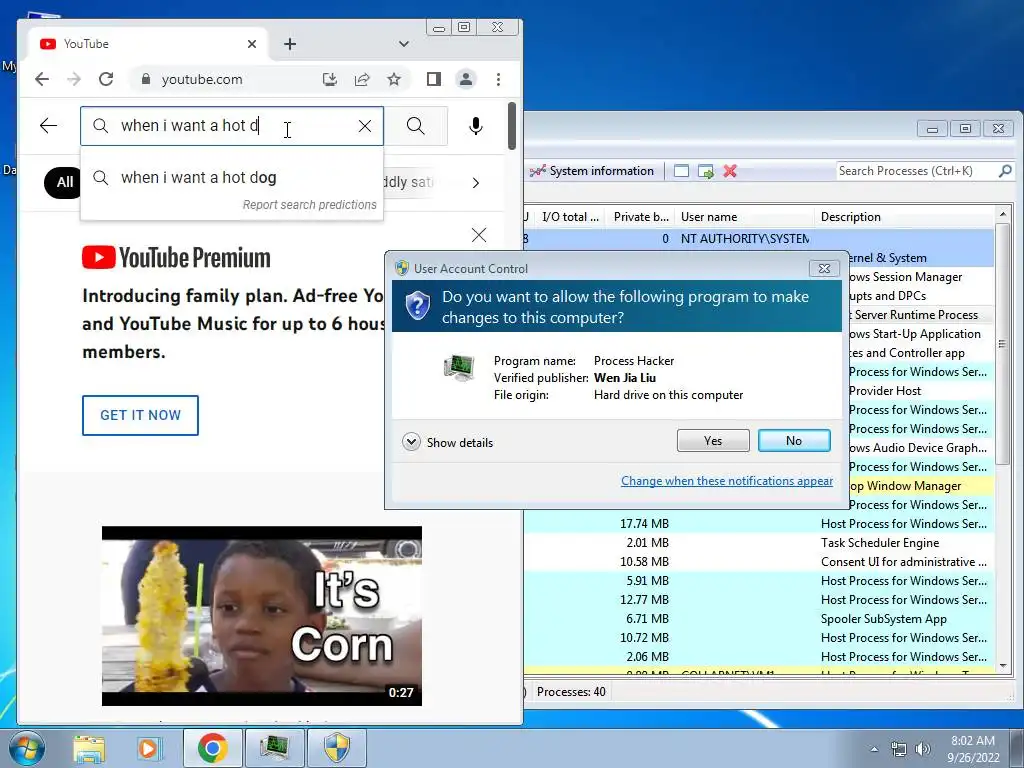Click the find window and thread icon
1024x768 pixels.
pyautogui.click(x=706, y=171)
